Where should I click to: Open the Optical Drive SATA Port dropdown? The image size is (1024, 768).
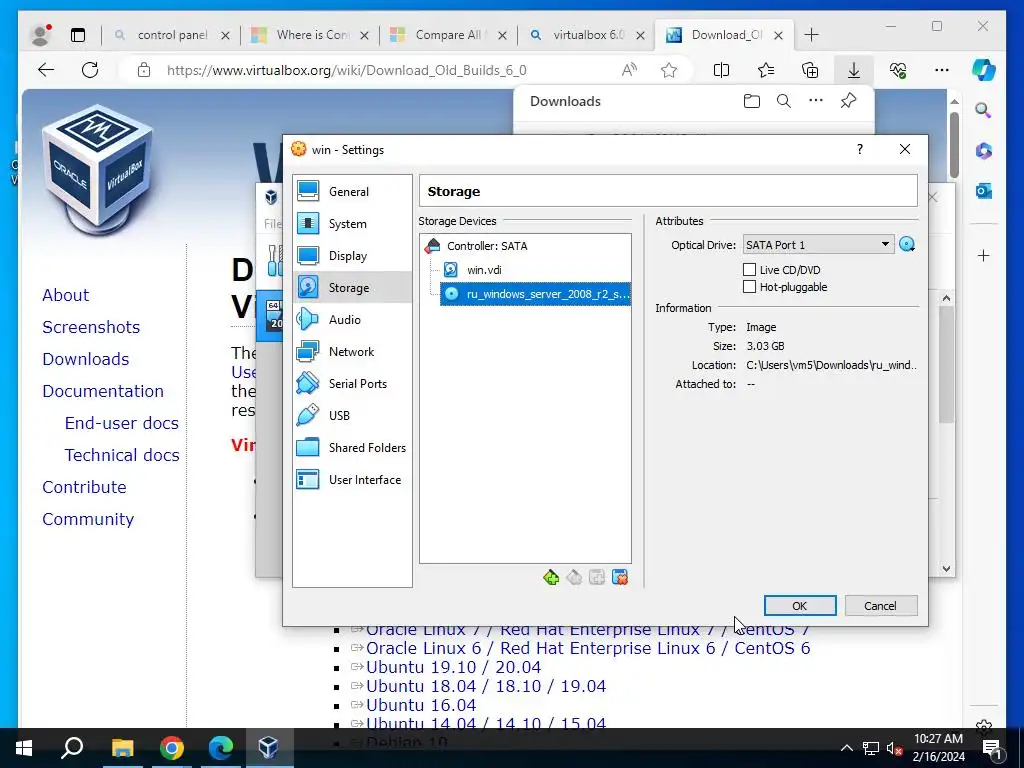(x=818, y=245)
